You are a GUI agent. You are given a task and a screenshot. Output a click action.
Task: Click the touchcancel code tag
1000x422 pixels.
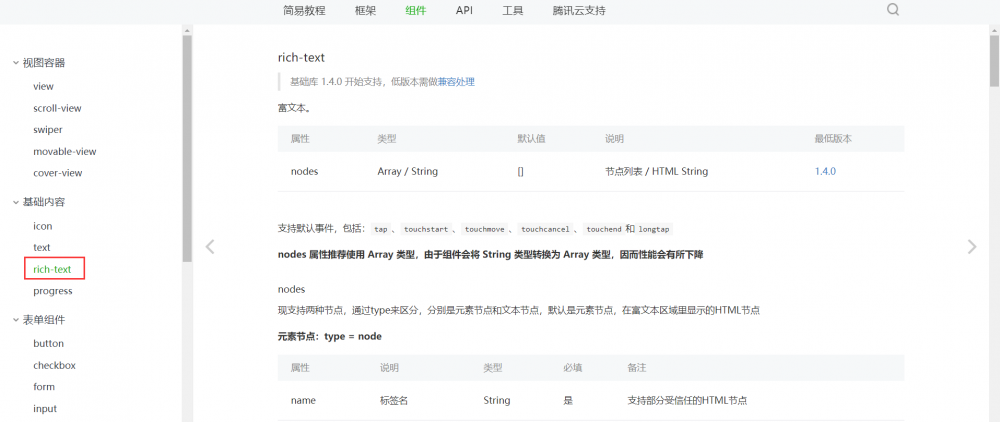coord(544,229)
